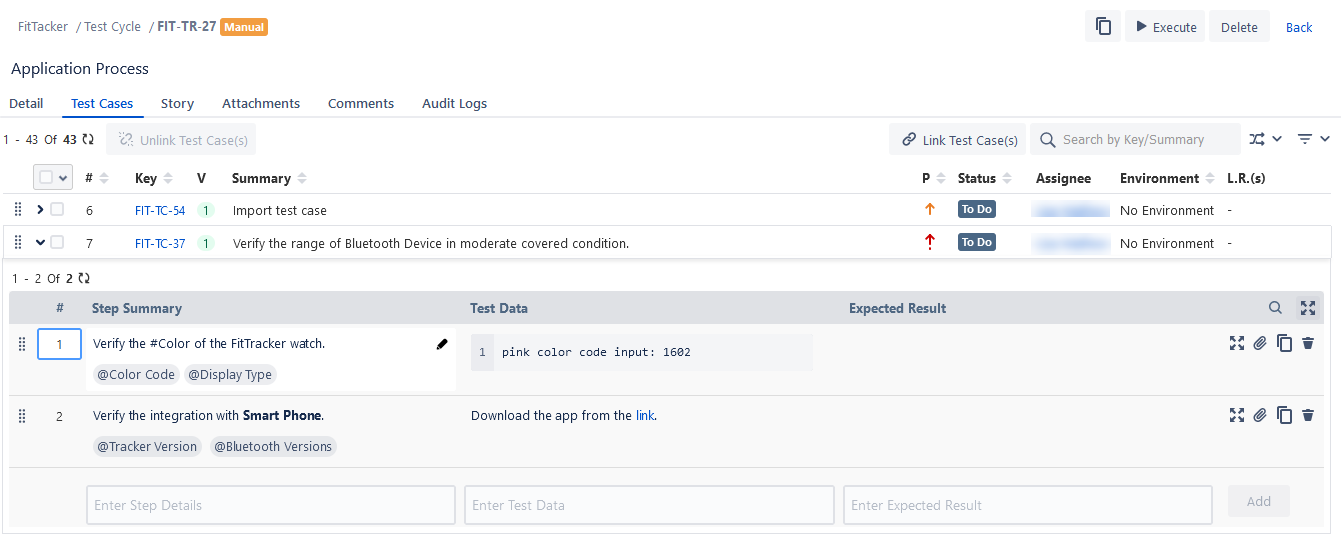Screen dimensions: 1341x538
Task: View the Audit Logs tab
Action: [x=454, y=103]
